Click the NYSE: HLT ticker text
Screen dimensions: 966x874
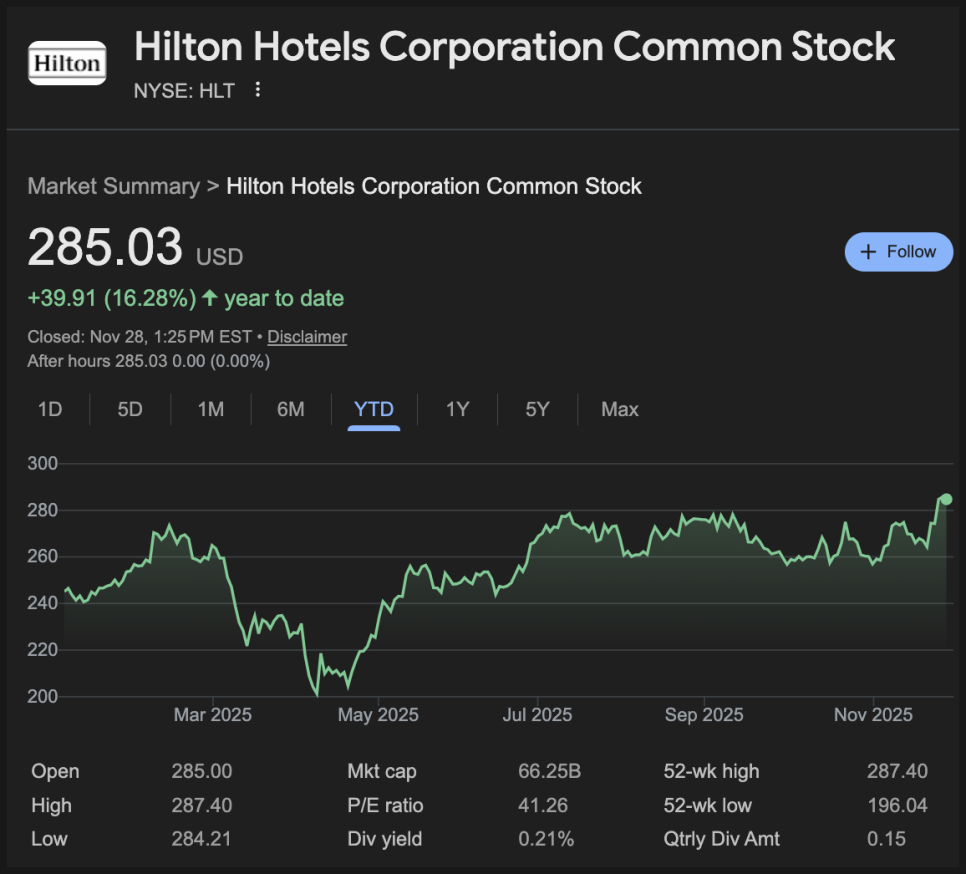184,91
